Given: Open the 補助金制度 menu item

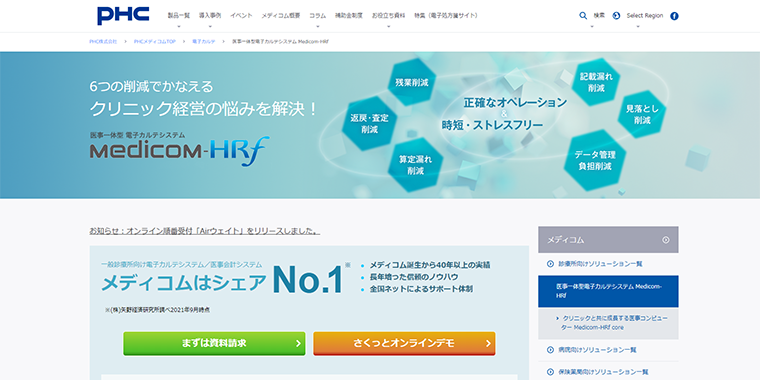Looking at the screenshot, I should 348,16.
